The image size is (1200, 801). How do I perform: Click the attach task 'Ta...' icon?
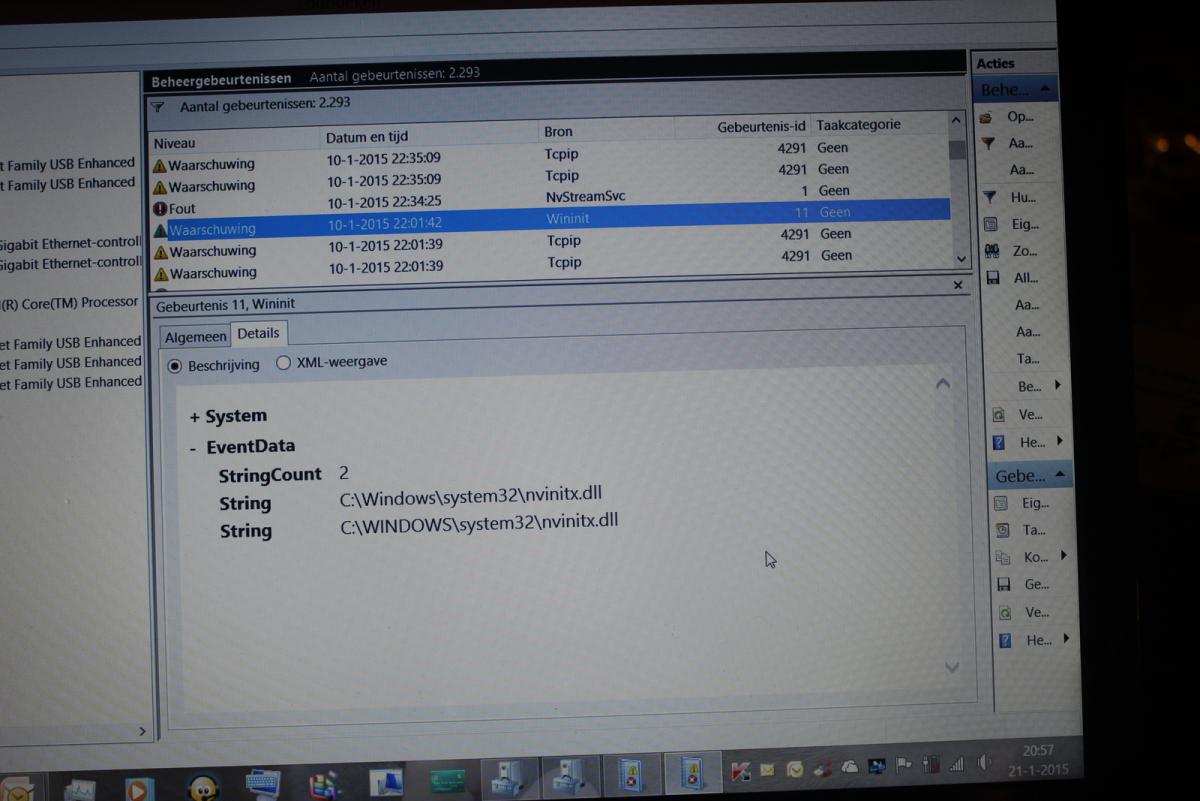[x=1002, y=530]
